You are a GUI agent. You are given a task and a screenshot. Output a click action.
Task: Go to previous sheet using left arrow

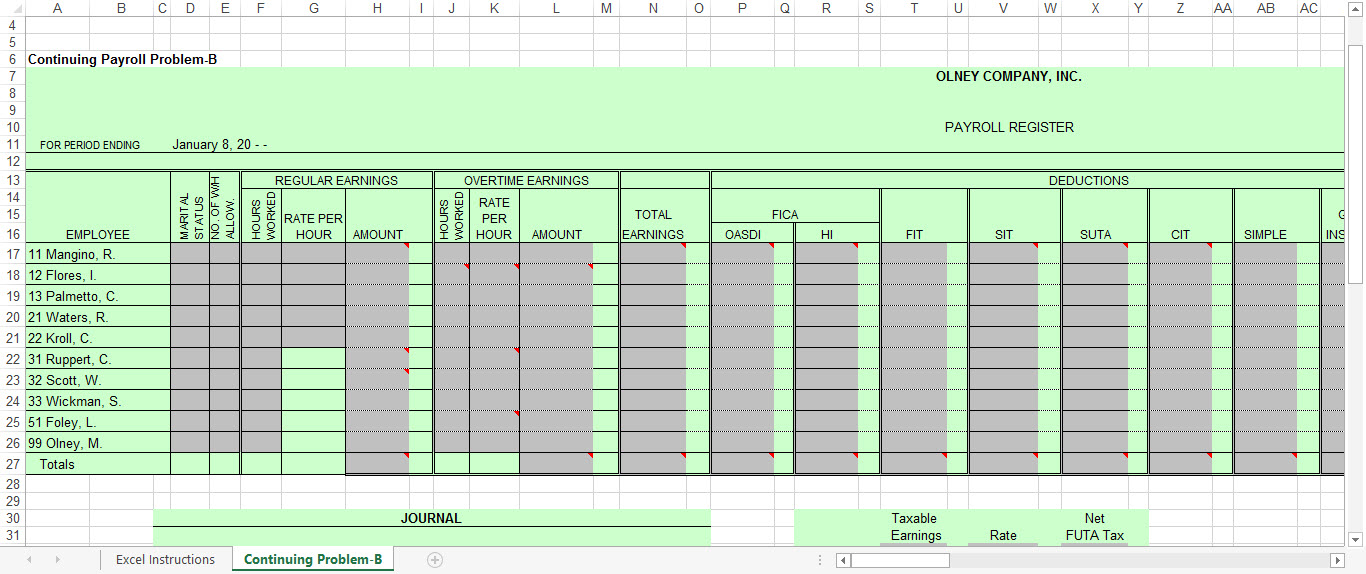[x=29, y=560]
